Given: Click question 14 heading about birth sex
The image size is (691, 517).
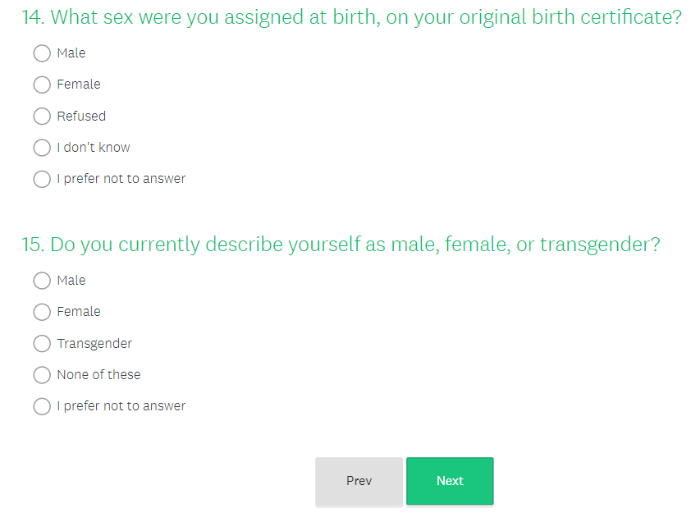Looking at the screenshot, I should click(351, 17).
